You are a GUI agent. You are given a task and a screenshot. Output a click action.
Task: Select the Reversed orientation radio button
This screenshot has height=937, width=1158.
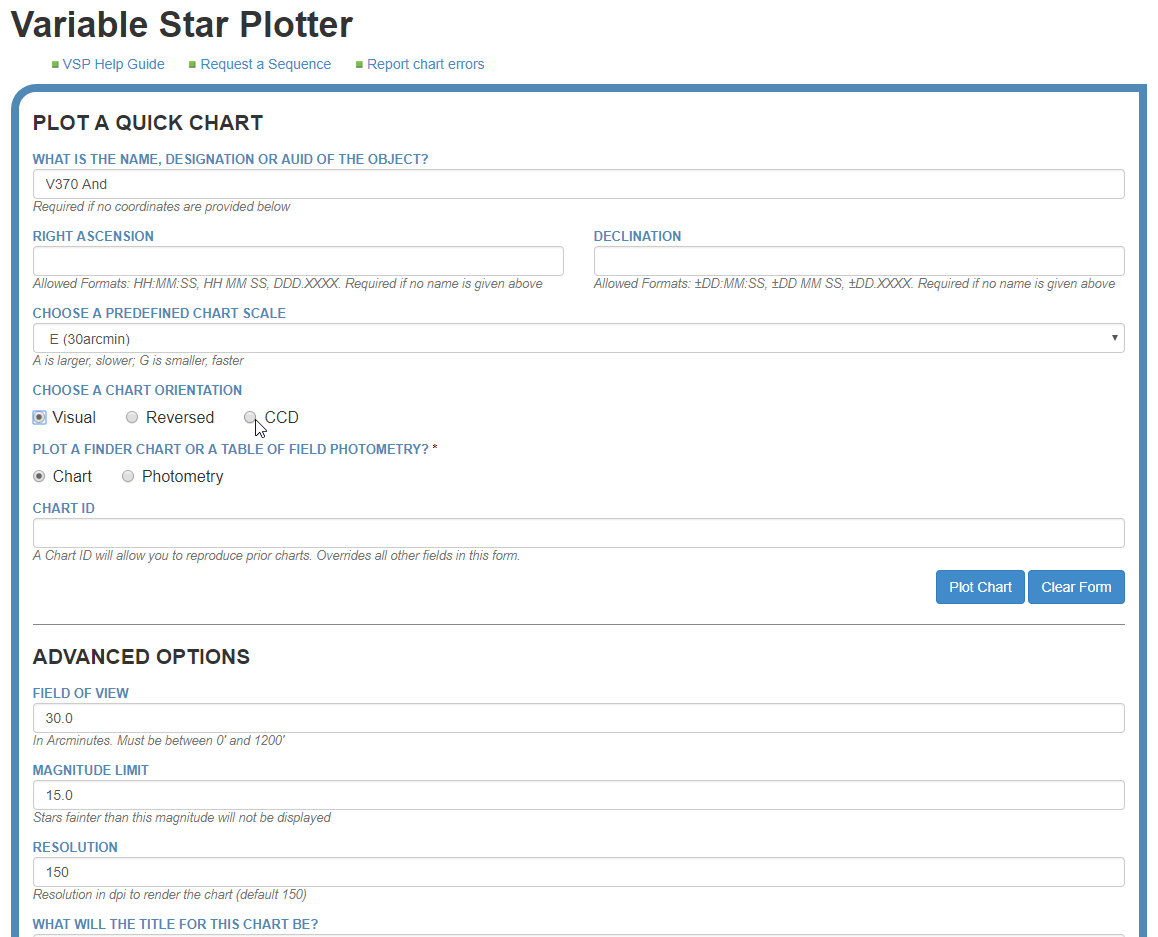131,417
